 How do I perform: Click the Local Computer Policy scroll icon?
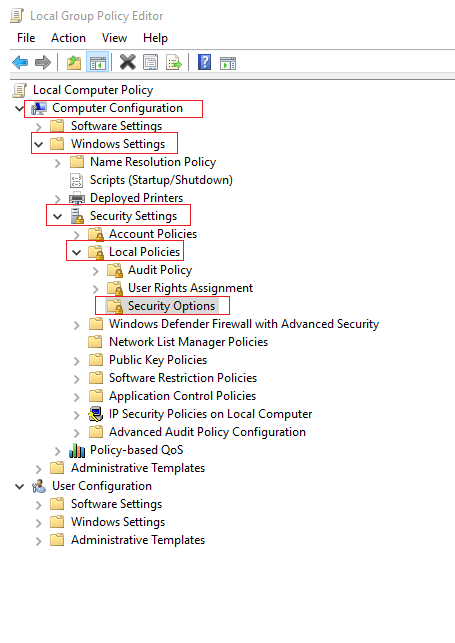pyautogui.click(x=20, y=90)
